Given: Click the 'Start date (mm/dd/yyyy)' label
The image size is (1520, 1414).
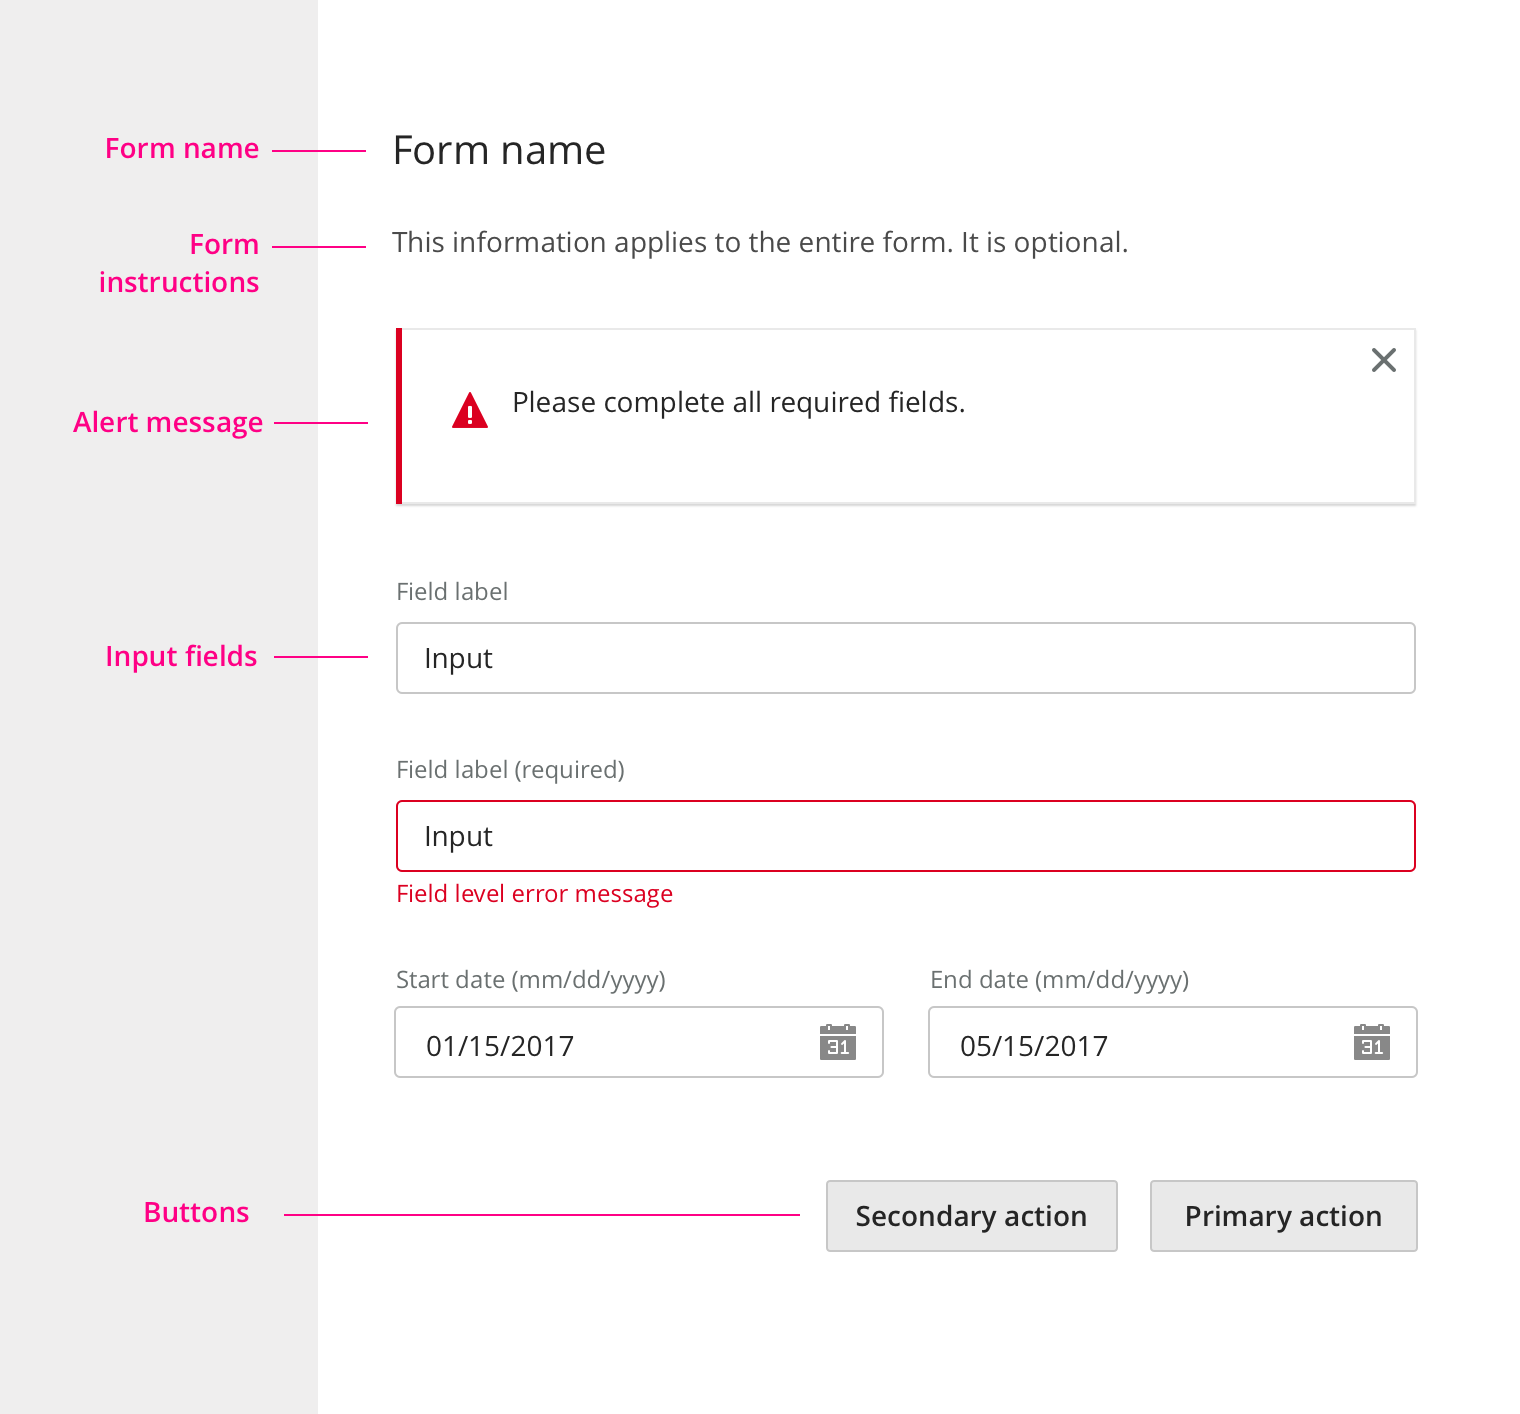Looking at the screenshot, I should tap(530, 980).
